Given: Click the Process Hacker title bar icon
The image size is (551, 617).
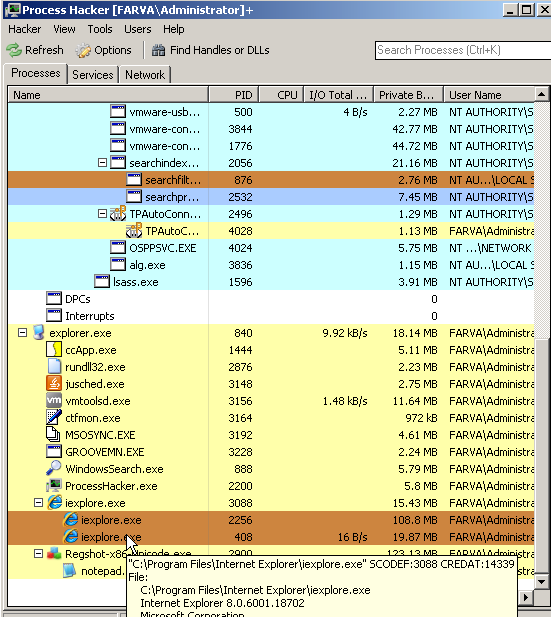Looking at the screenshot, I should tap(13, 10).
